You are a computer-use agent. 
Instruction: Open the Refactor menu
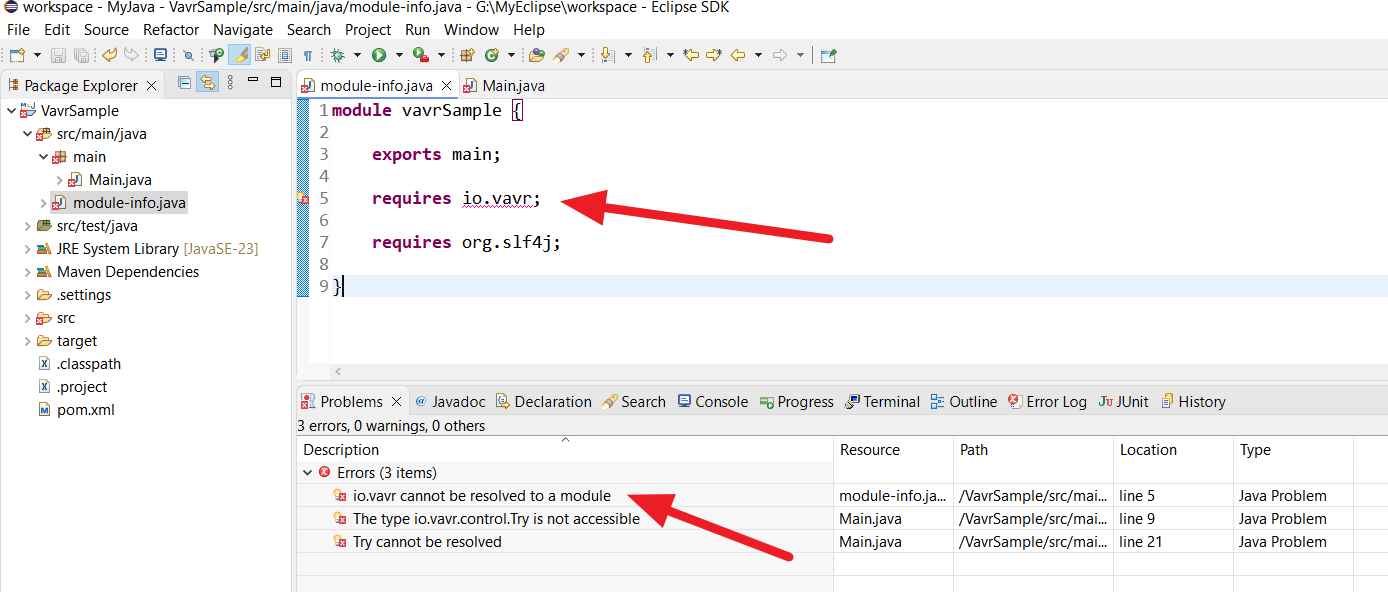point(171,30)
